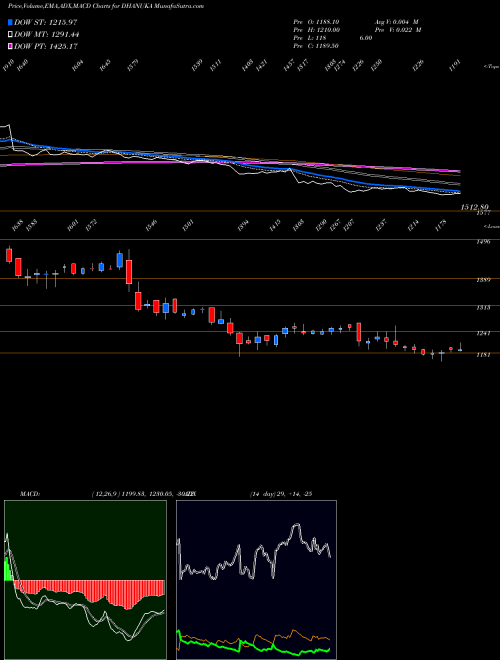
Task: Click the 1394 lower price label
Action: pos(243,225)
